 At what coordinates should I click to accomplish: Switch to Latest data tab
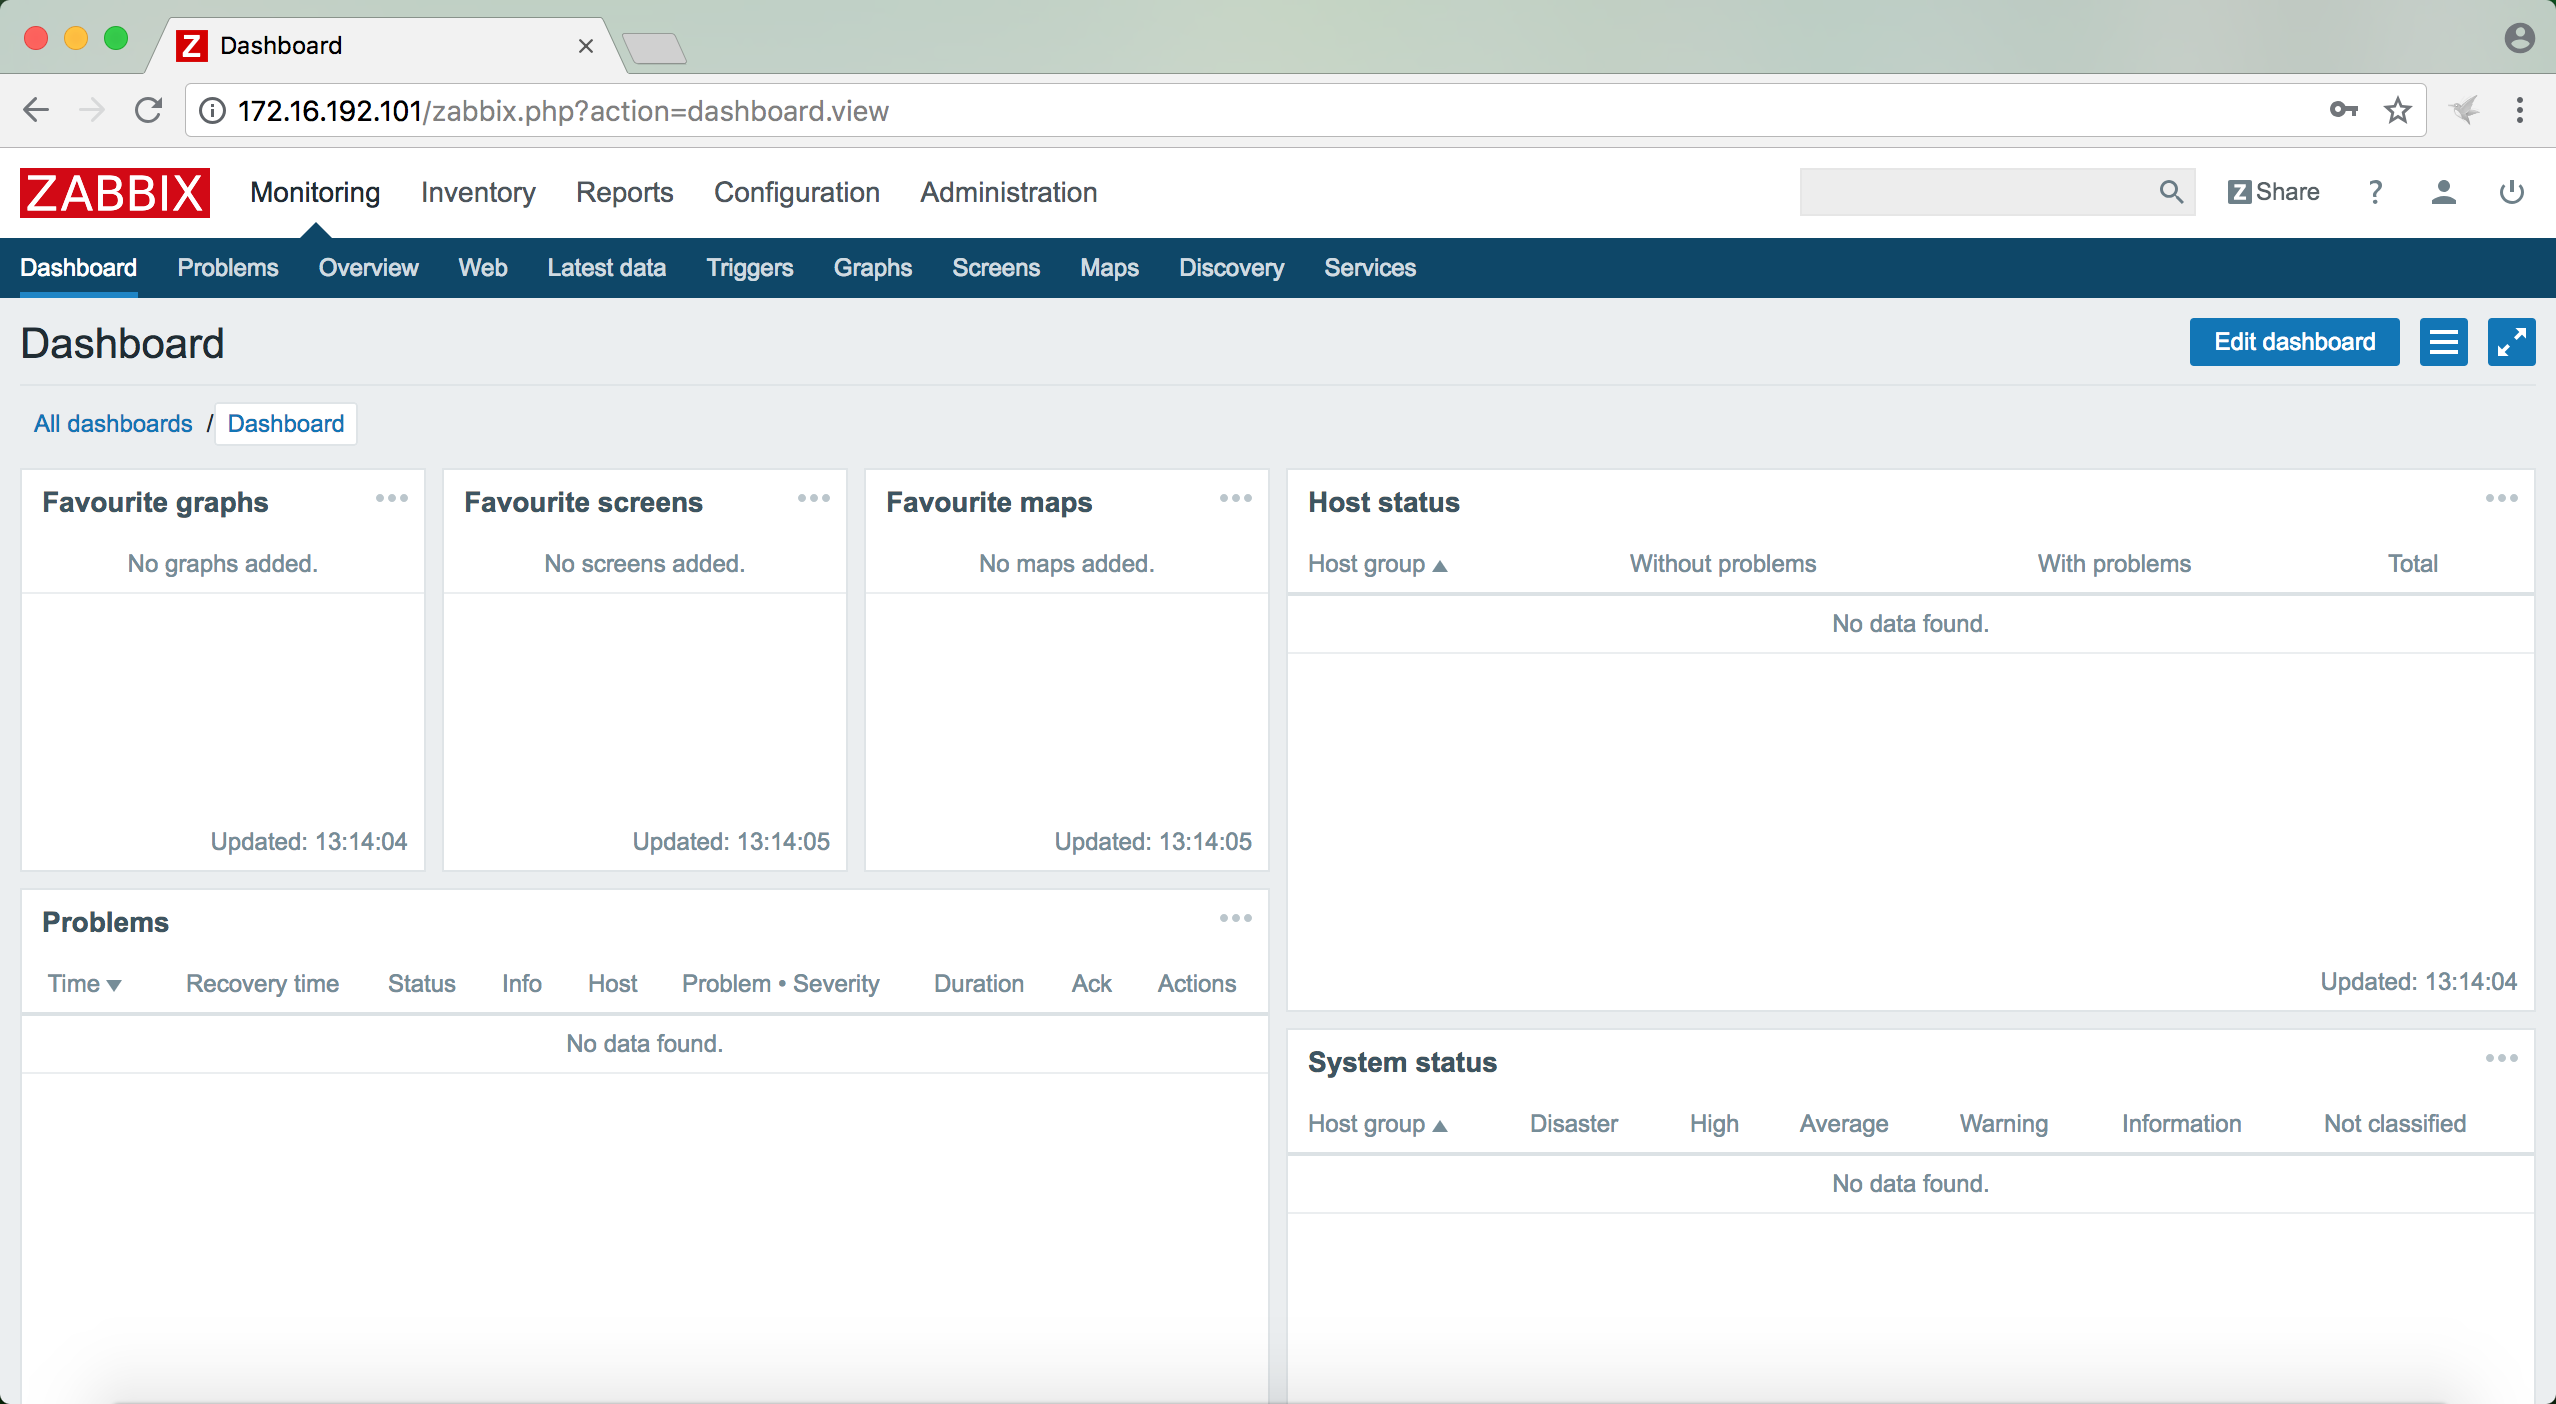[606, 268]
